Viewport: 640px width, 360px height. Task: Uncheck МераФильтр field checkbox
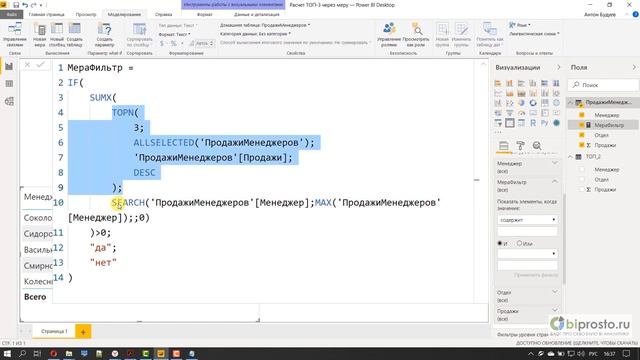point(582,125)
